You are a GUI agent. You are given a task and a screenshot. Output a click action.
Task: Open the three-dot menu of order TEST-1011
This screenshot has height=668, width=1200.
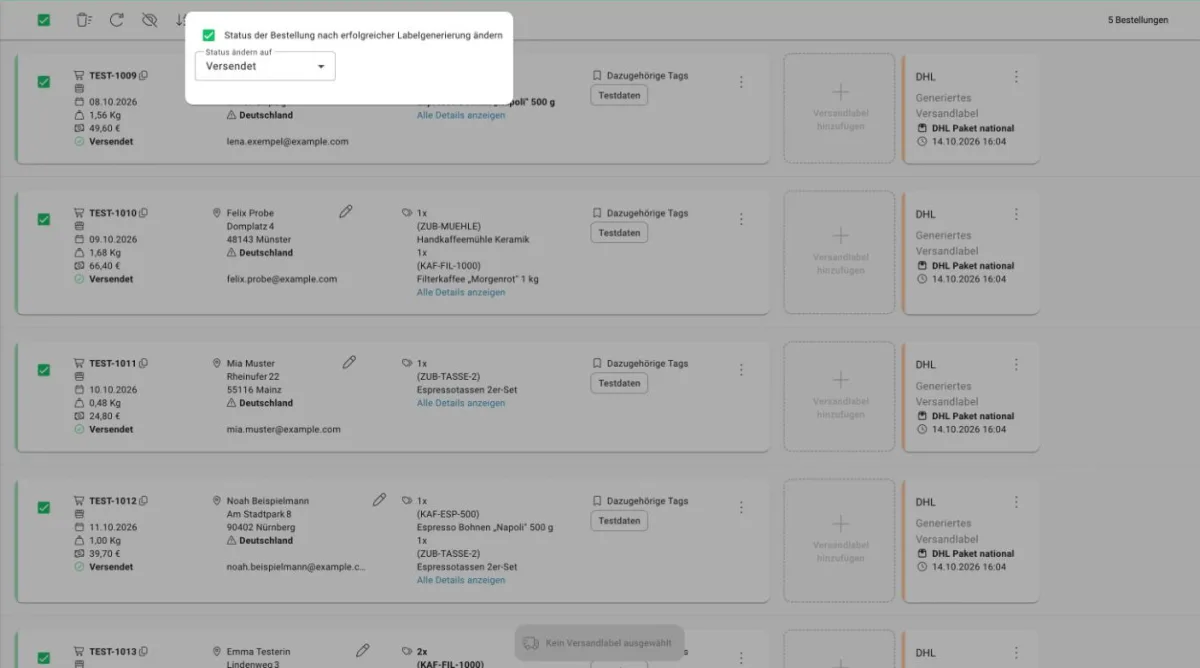coord(741,369)
